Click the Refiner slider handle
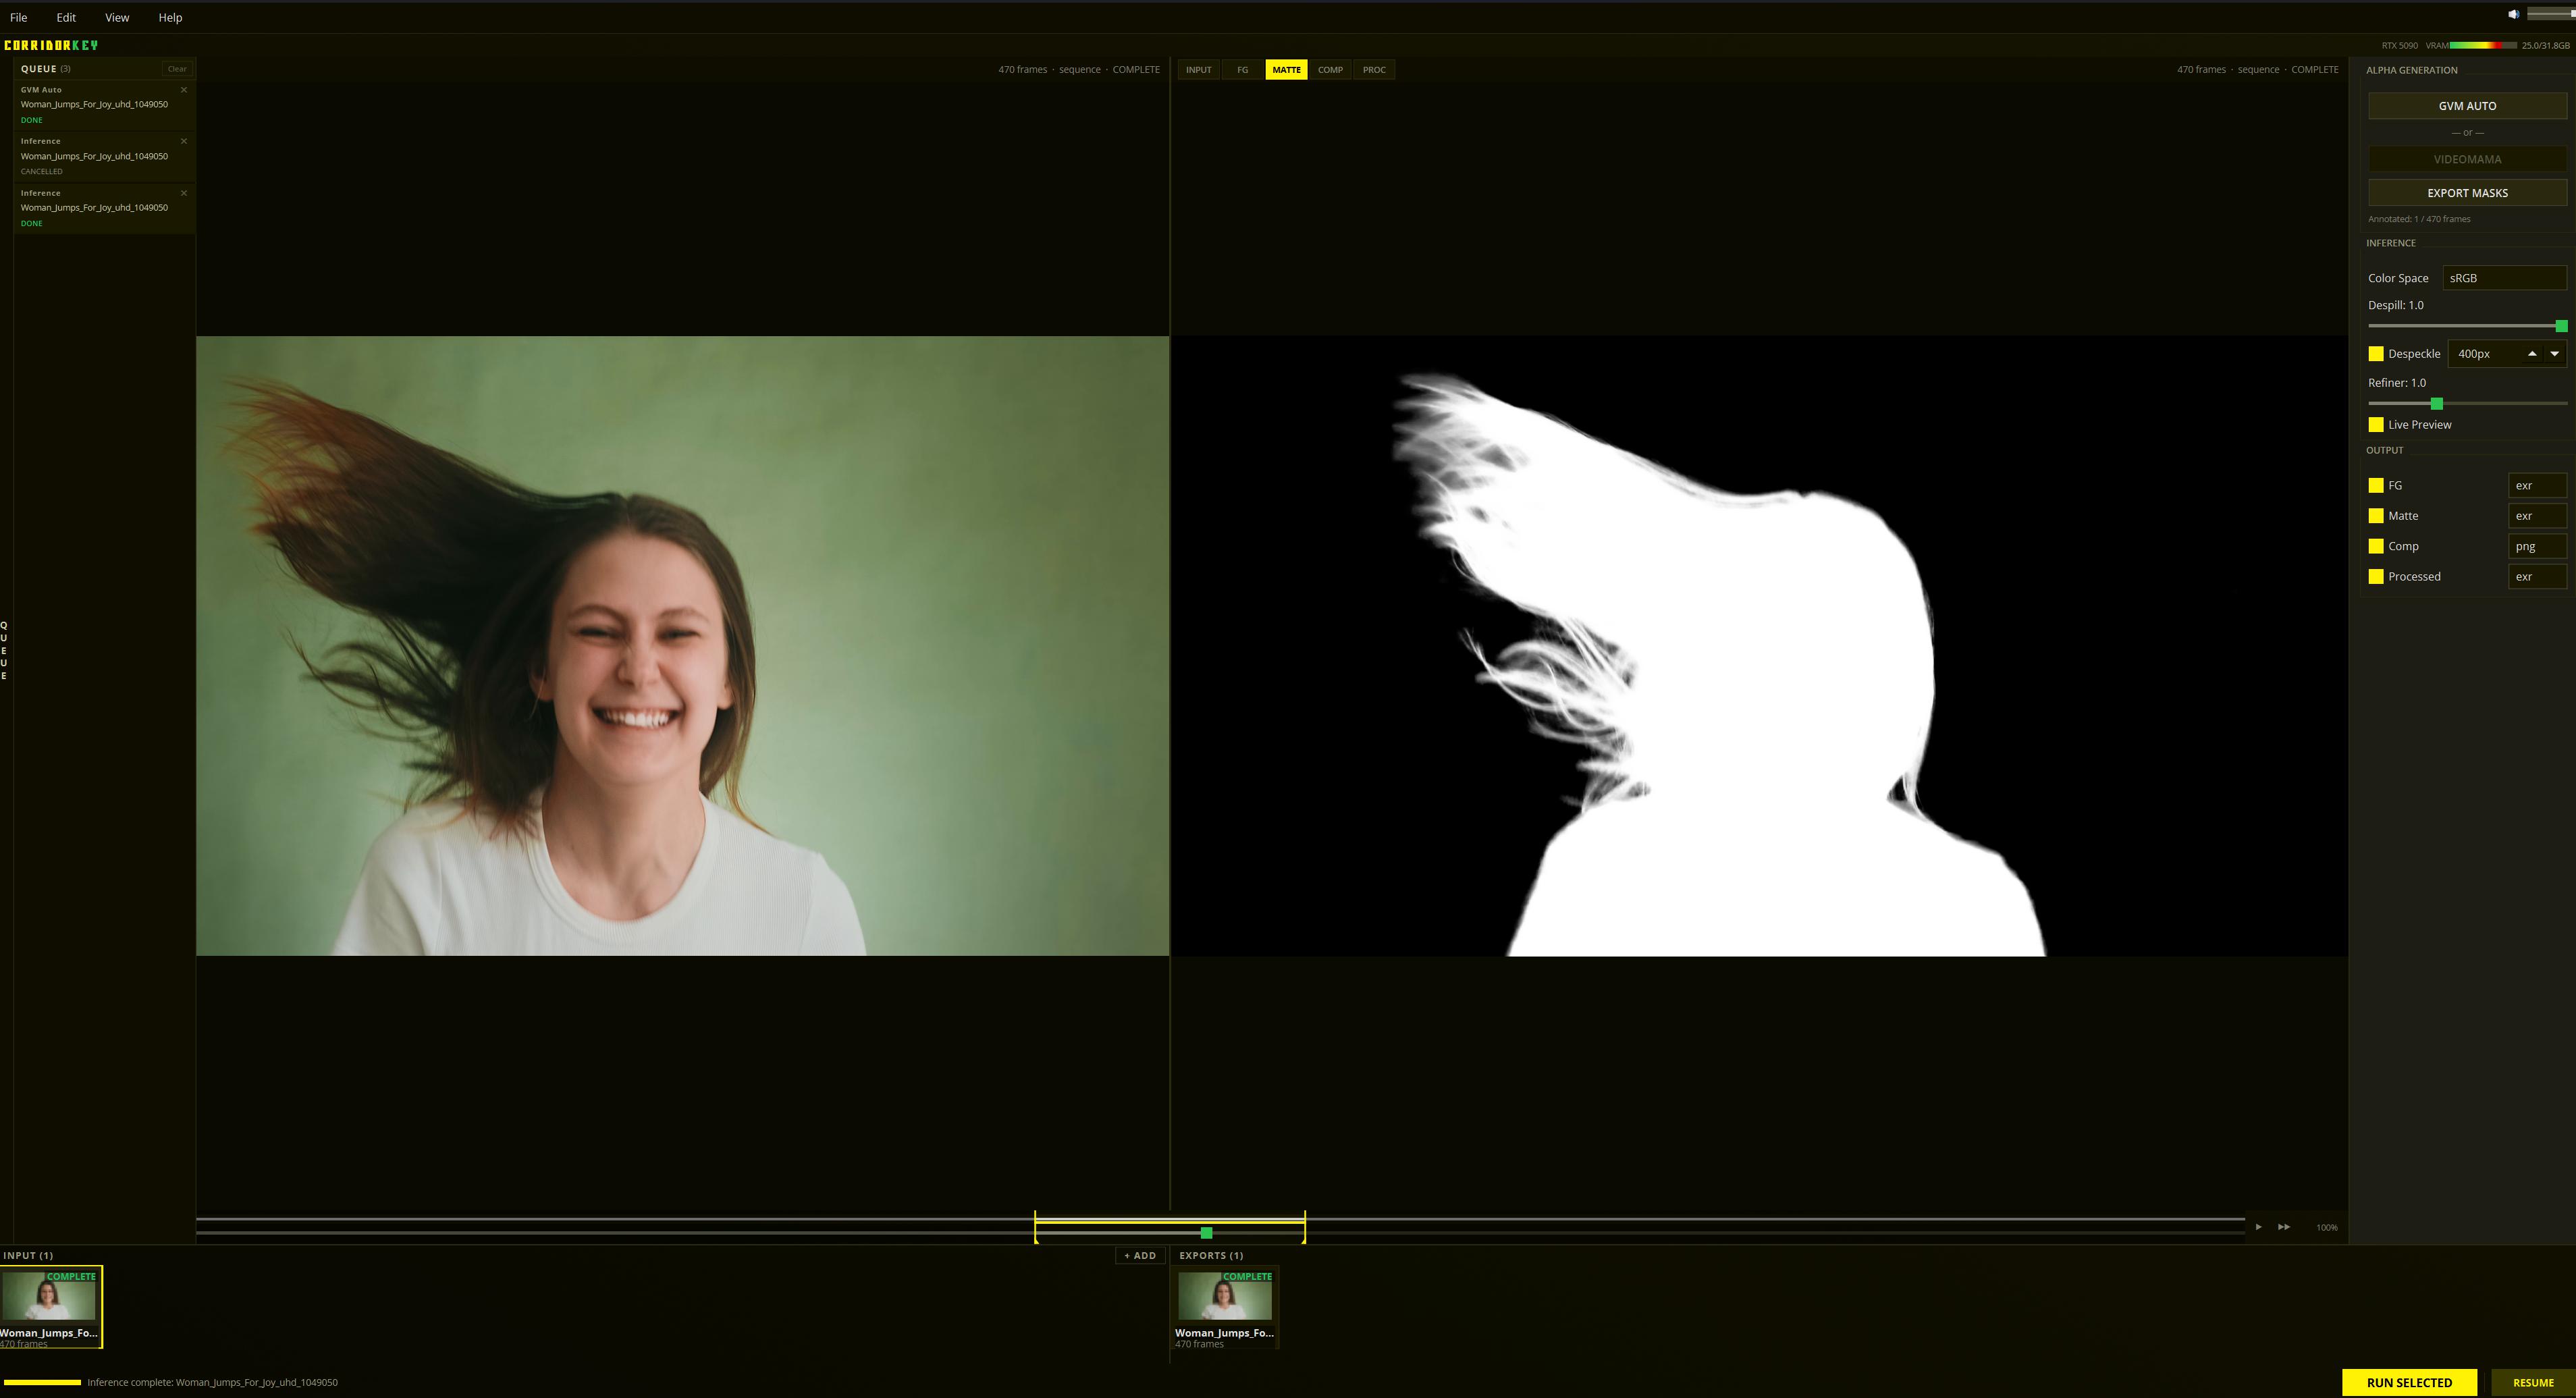Image resolution: width=2576 pixels, height=1398 pixels. coord(2437,404)
